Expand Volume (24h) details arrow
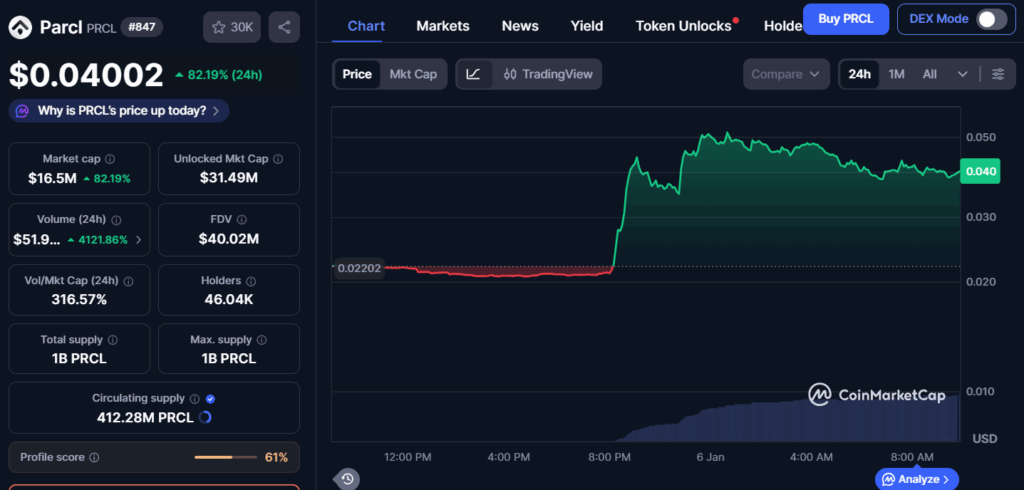The image size is (1024, 490). coord(138,240)
